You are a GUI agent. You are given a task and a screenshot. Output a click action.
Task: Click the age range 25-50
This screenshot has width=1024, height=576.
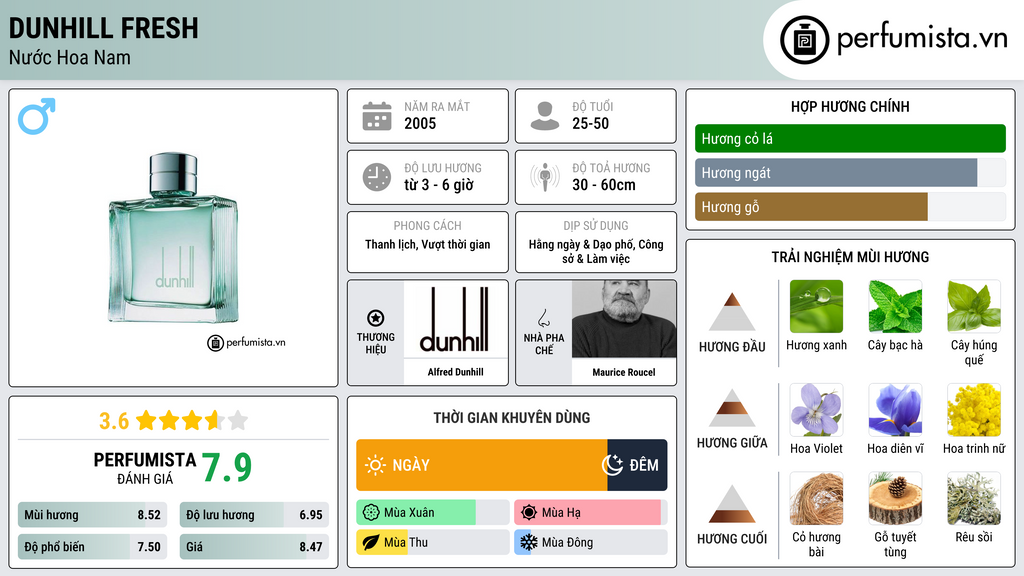590,123
